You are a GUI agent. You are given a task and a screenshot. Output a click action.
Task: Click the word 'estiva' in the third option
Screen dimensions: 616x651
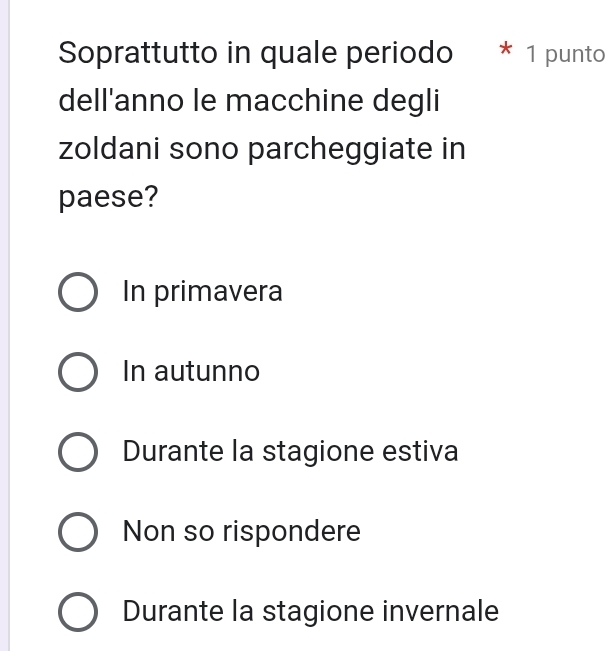(425, 451)
